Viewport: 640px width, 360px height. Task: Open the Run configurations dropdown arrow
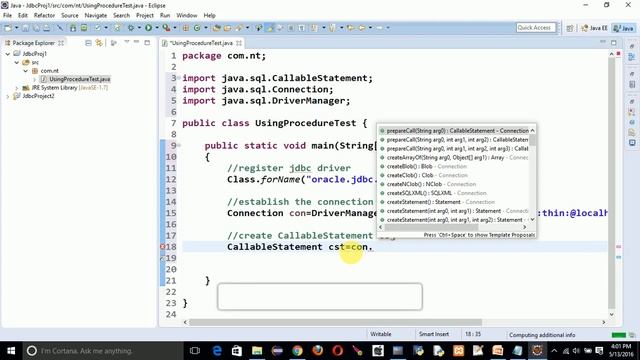157,28
